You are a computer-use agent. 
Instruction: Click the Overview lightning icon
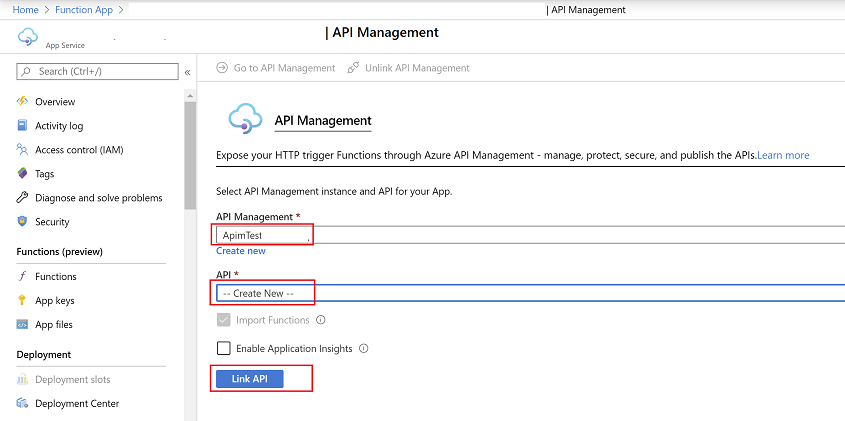[x=22, y=101]
